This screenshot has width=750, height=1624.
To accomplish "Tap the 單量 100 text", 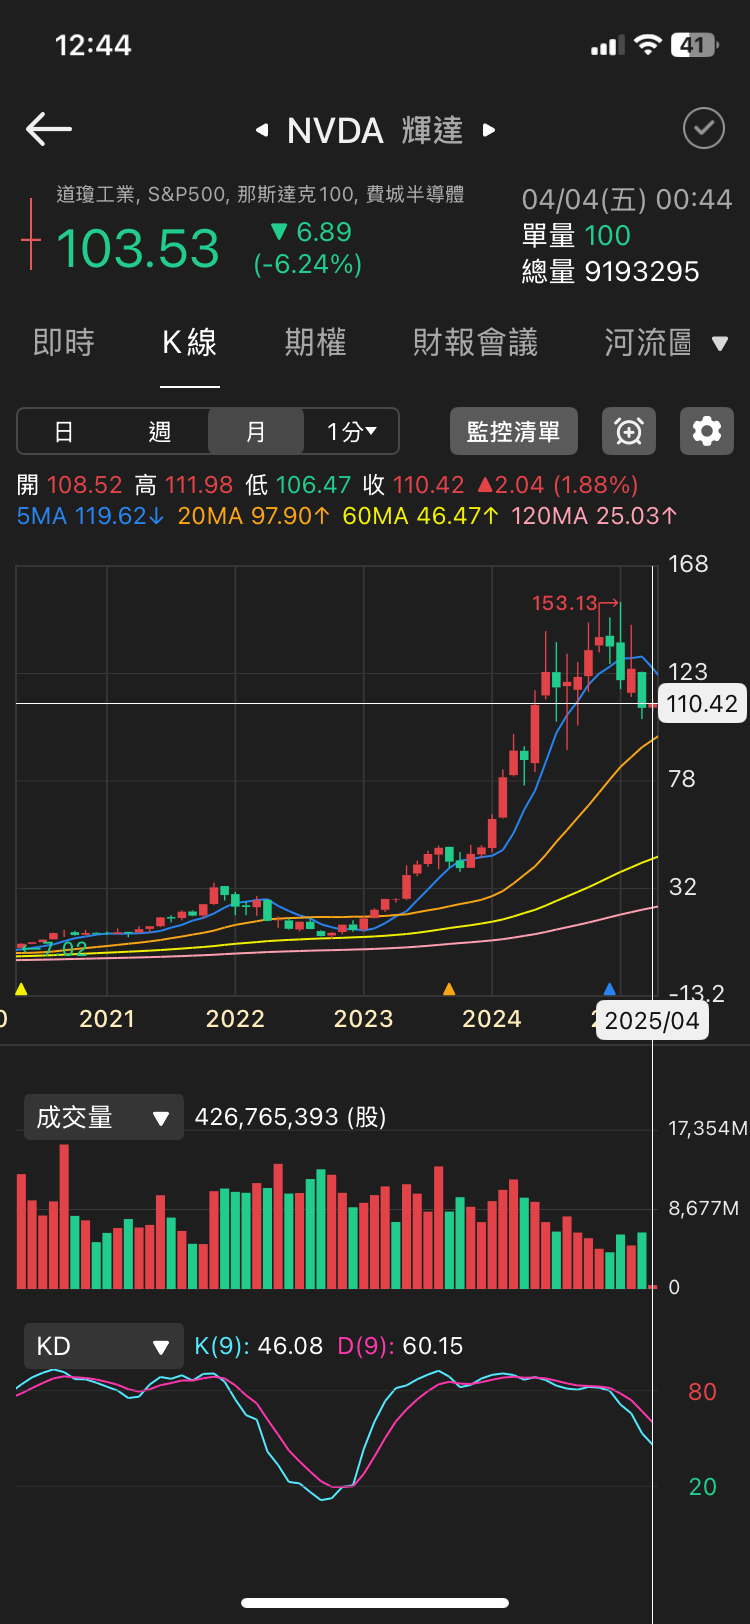I will tap(576, 235).
